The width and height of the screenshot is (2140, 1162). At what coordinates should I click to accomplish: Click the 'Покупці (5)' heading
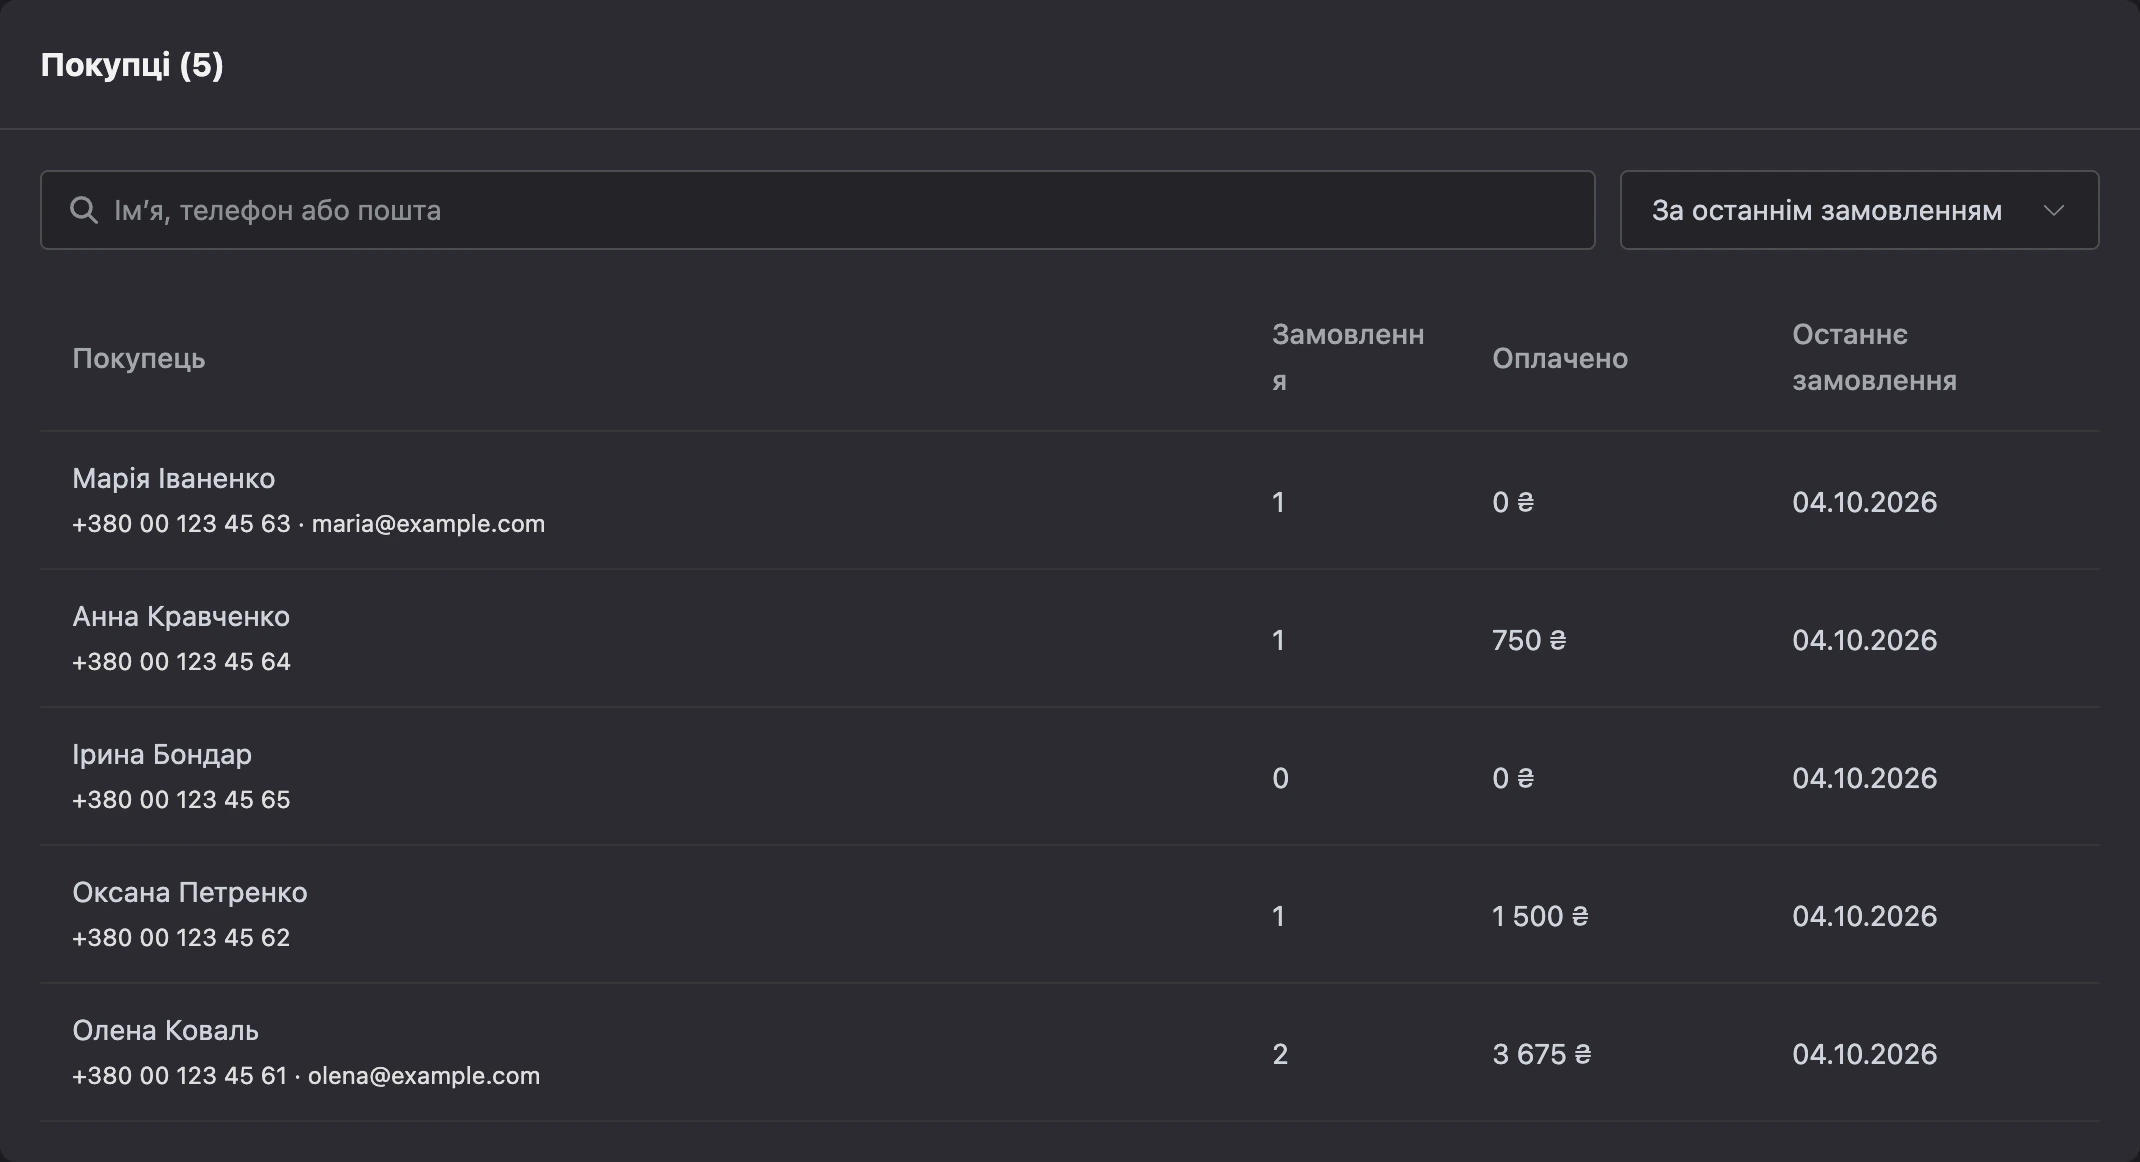click(132, 65)
